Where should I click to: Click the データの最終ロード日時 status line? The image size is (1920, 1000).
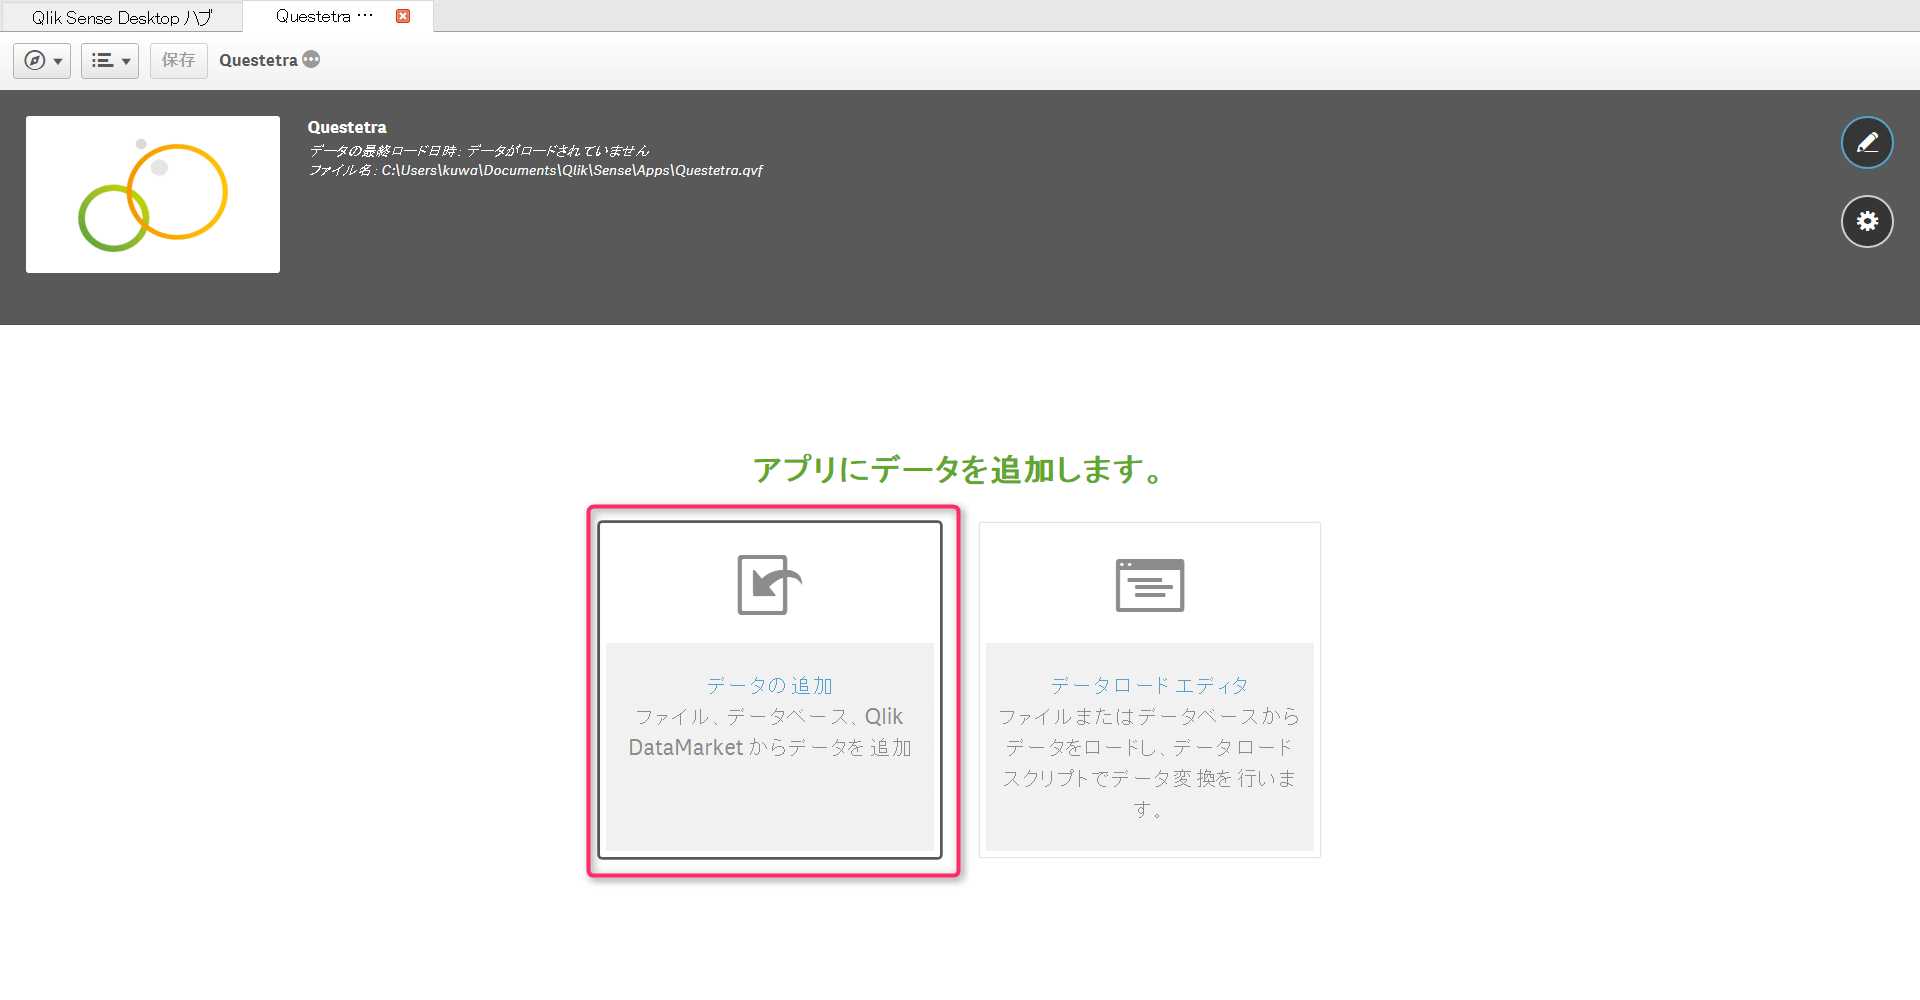[x=479, y=151]
